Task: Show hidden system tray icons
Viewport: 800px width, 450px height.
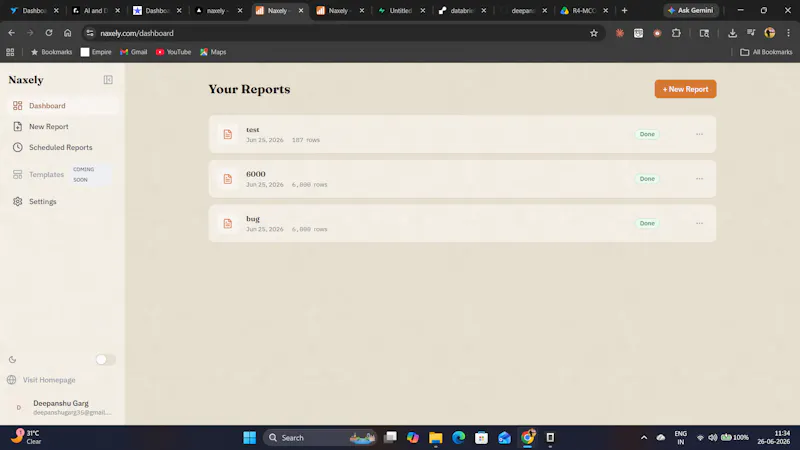Action: [x=644, y=438]
